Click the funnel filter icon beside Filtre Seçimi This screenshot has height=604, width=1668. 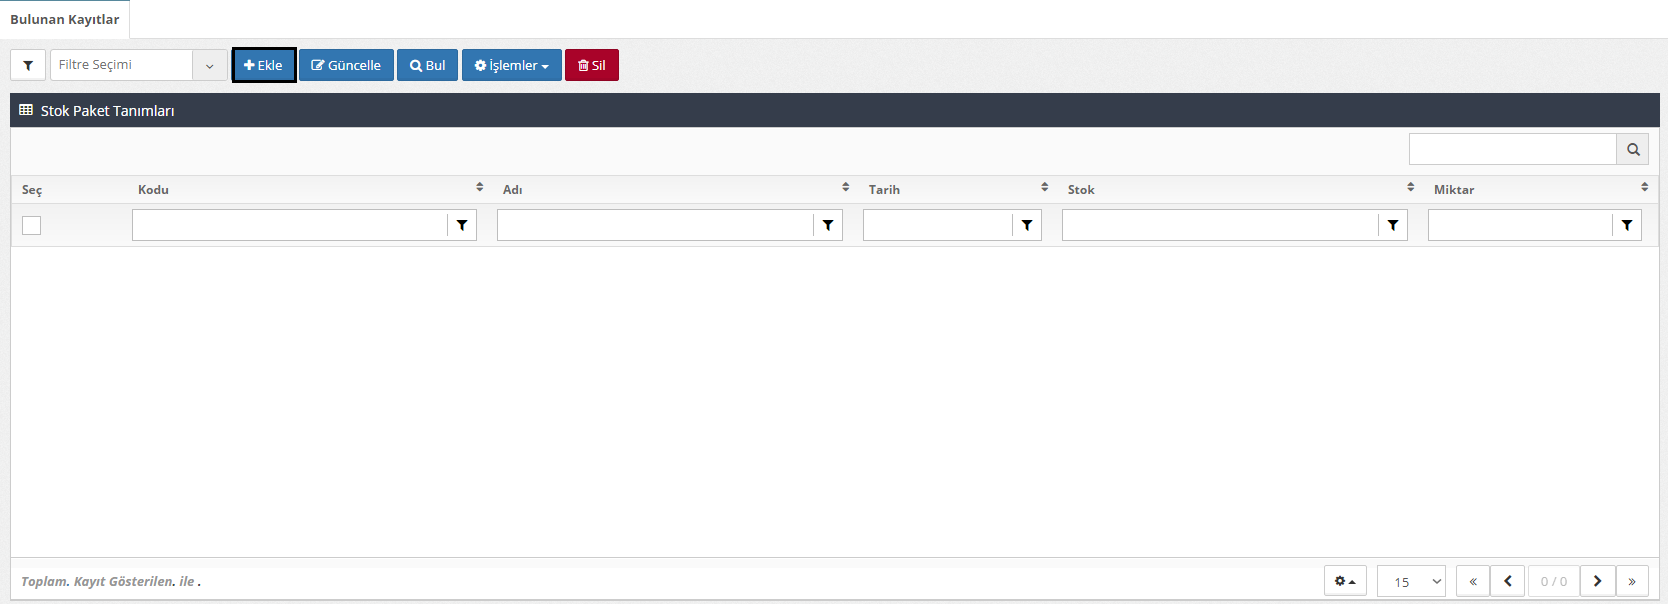tap(28, 65)
